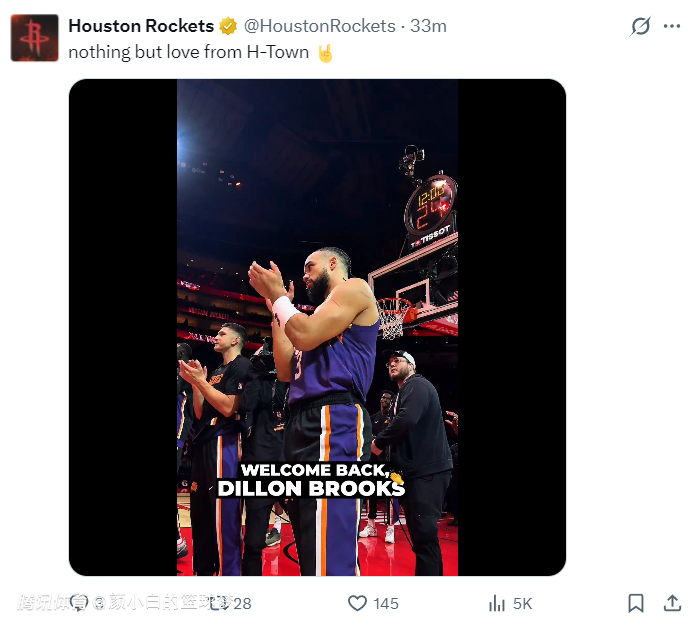Open the share post menu
698x626 pixels.
pos(672,603)
